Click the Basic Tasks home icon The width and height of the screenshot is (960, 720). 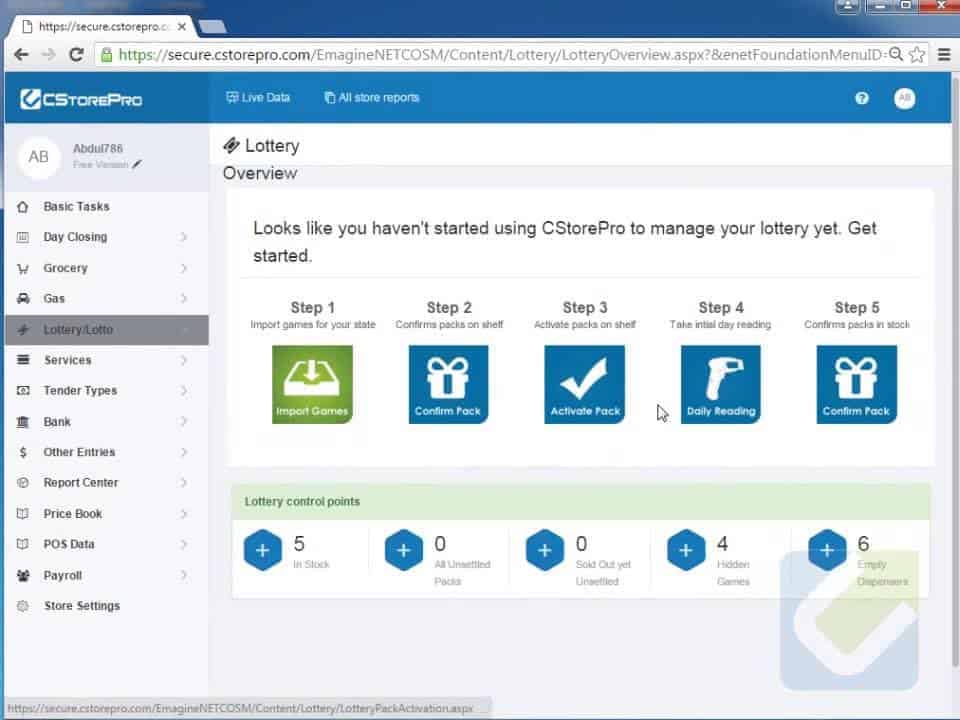[23, 206]
